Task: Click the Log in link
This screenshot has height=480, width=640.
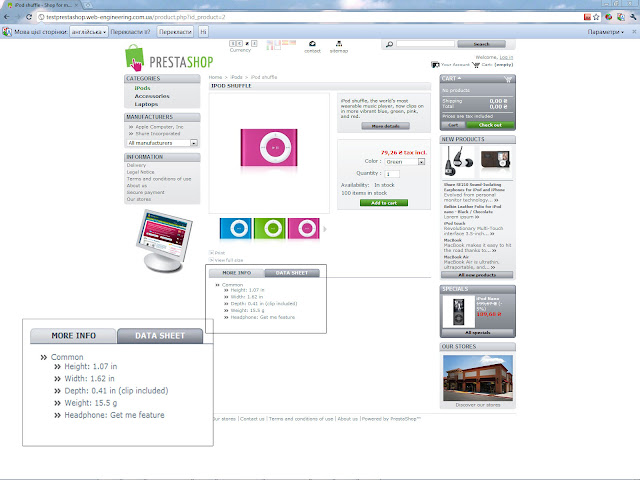Action: click(506, 57)
